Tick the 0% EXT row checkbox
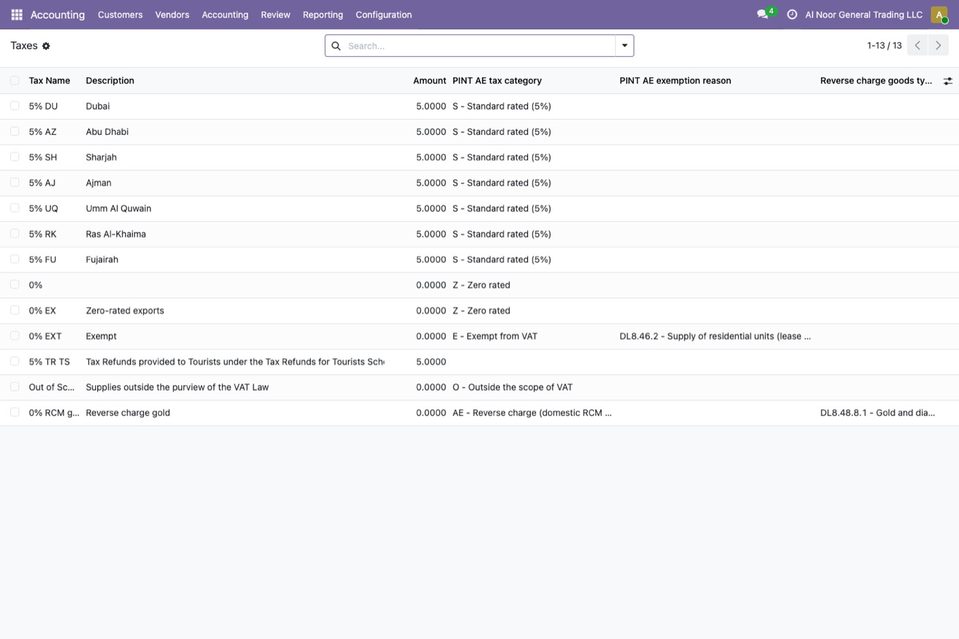Image resolution: width=959 pixels, height=639 pixels. [x=15, y=336]
